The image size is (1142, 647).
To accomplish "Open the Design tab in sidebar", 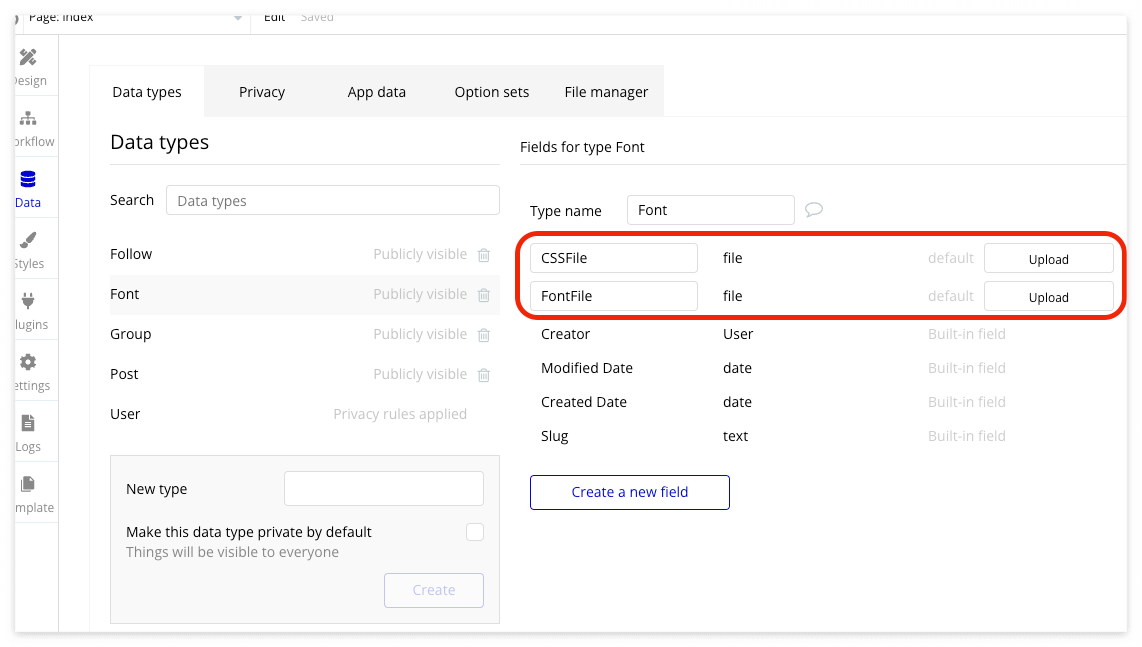I will pos(29,66).
